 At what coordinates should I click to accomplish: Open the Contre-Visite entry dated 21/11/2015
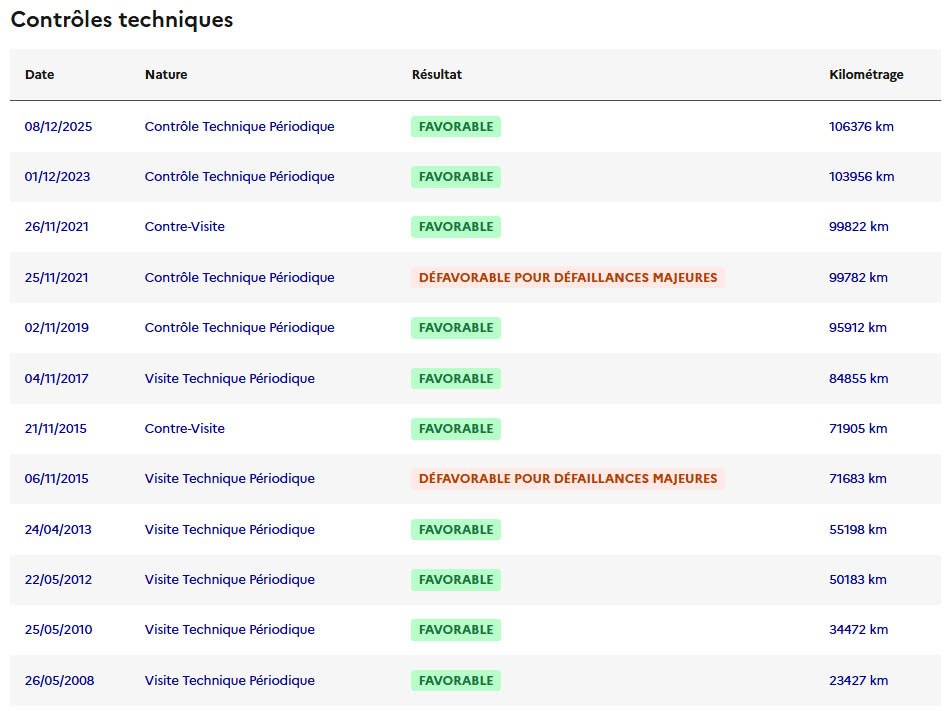pos(185,429)
